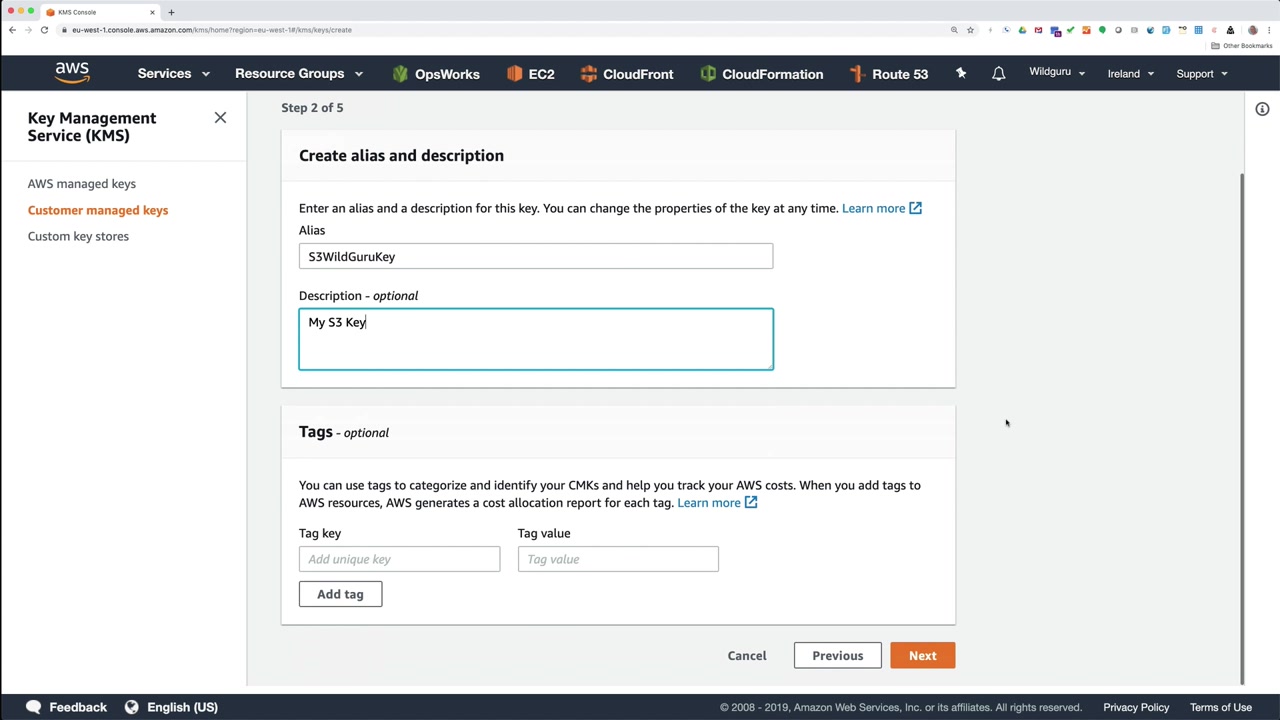Click the AWS logo home icon
This screenshot has height=720, width=1280.
[72, 73]
